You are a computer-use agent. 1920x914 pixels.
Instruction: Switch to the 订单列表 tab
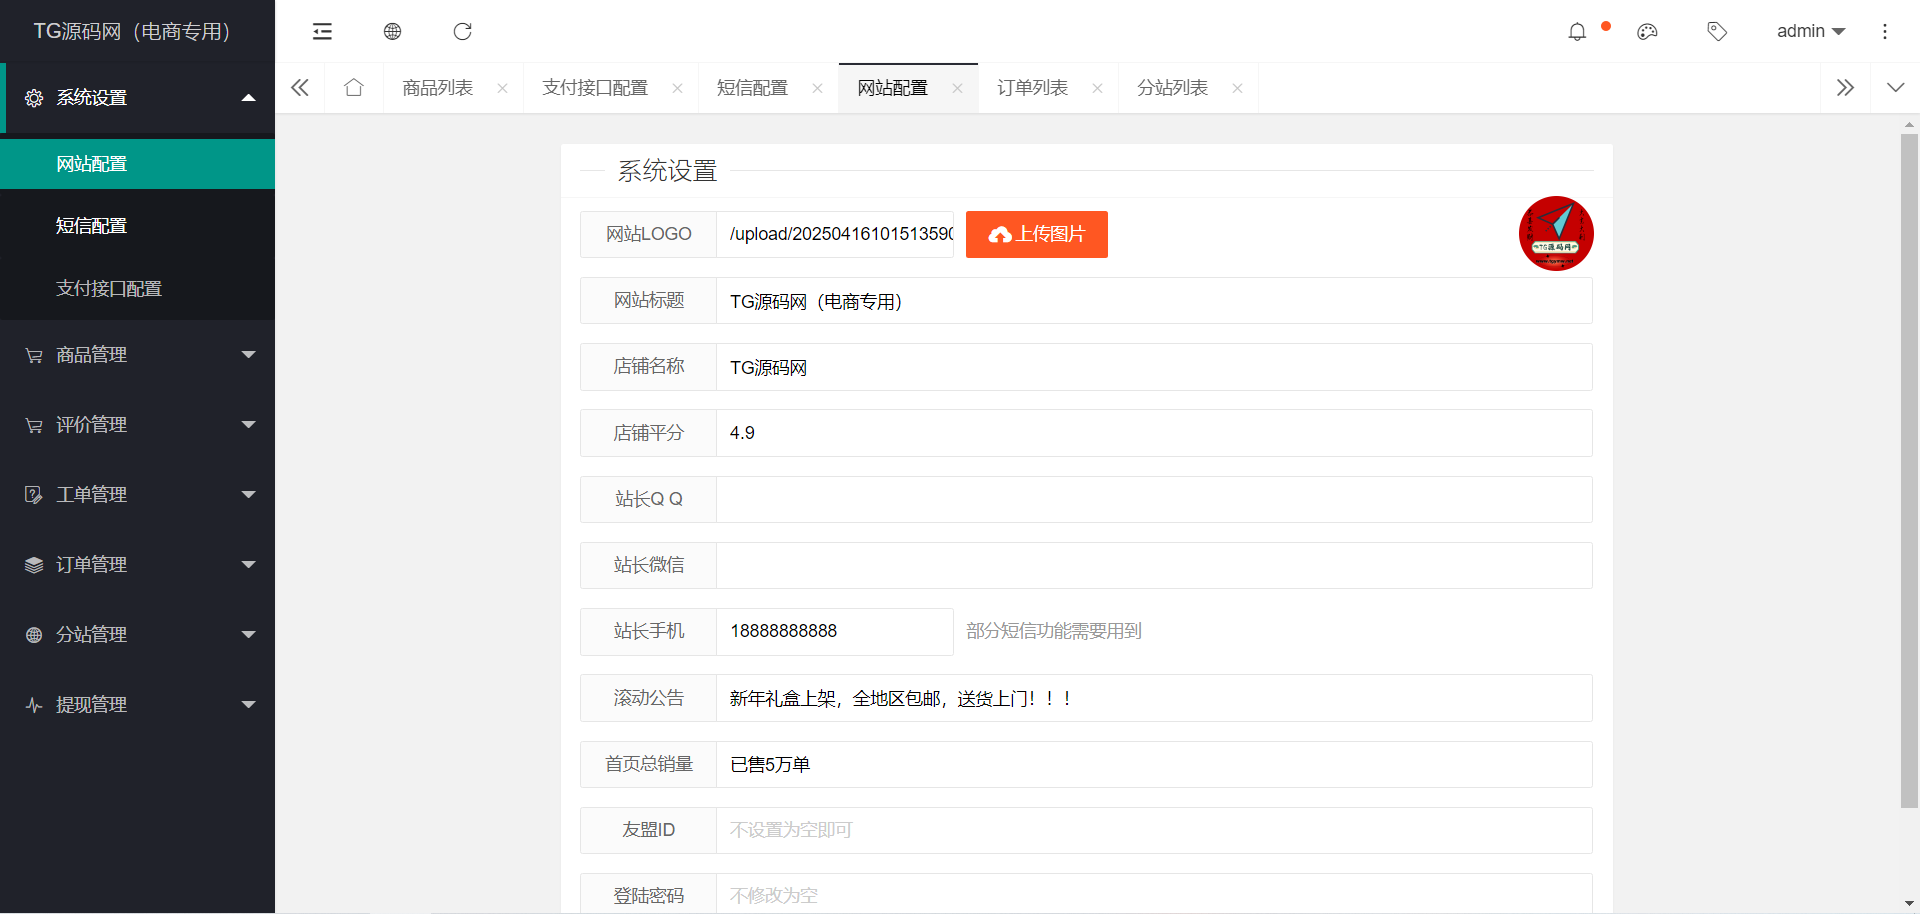point(1032,88)
